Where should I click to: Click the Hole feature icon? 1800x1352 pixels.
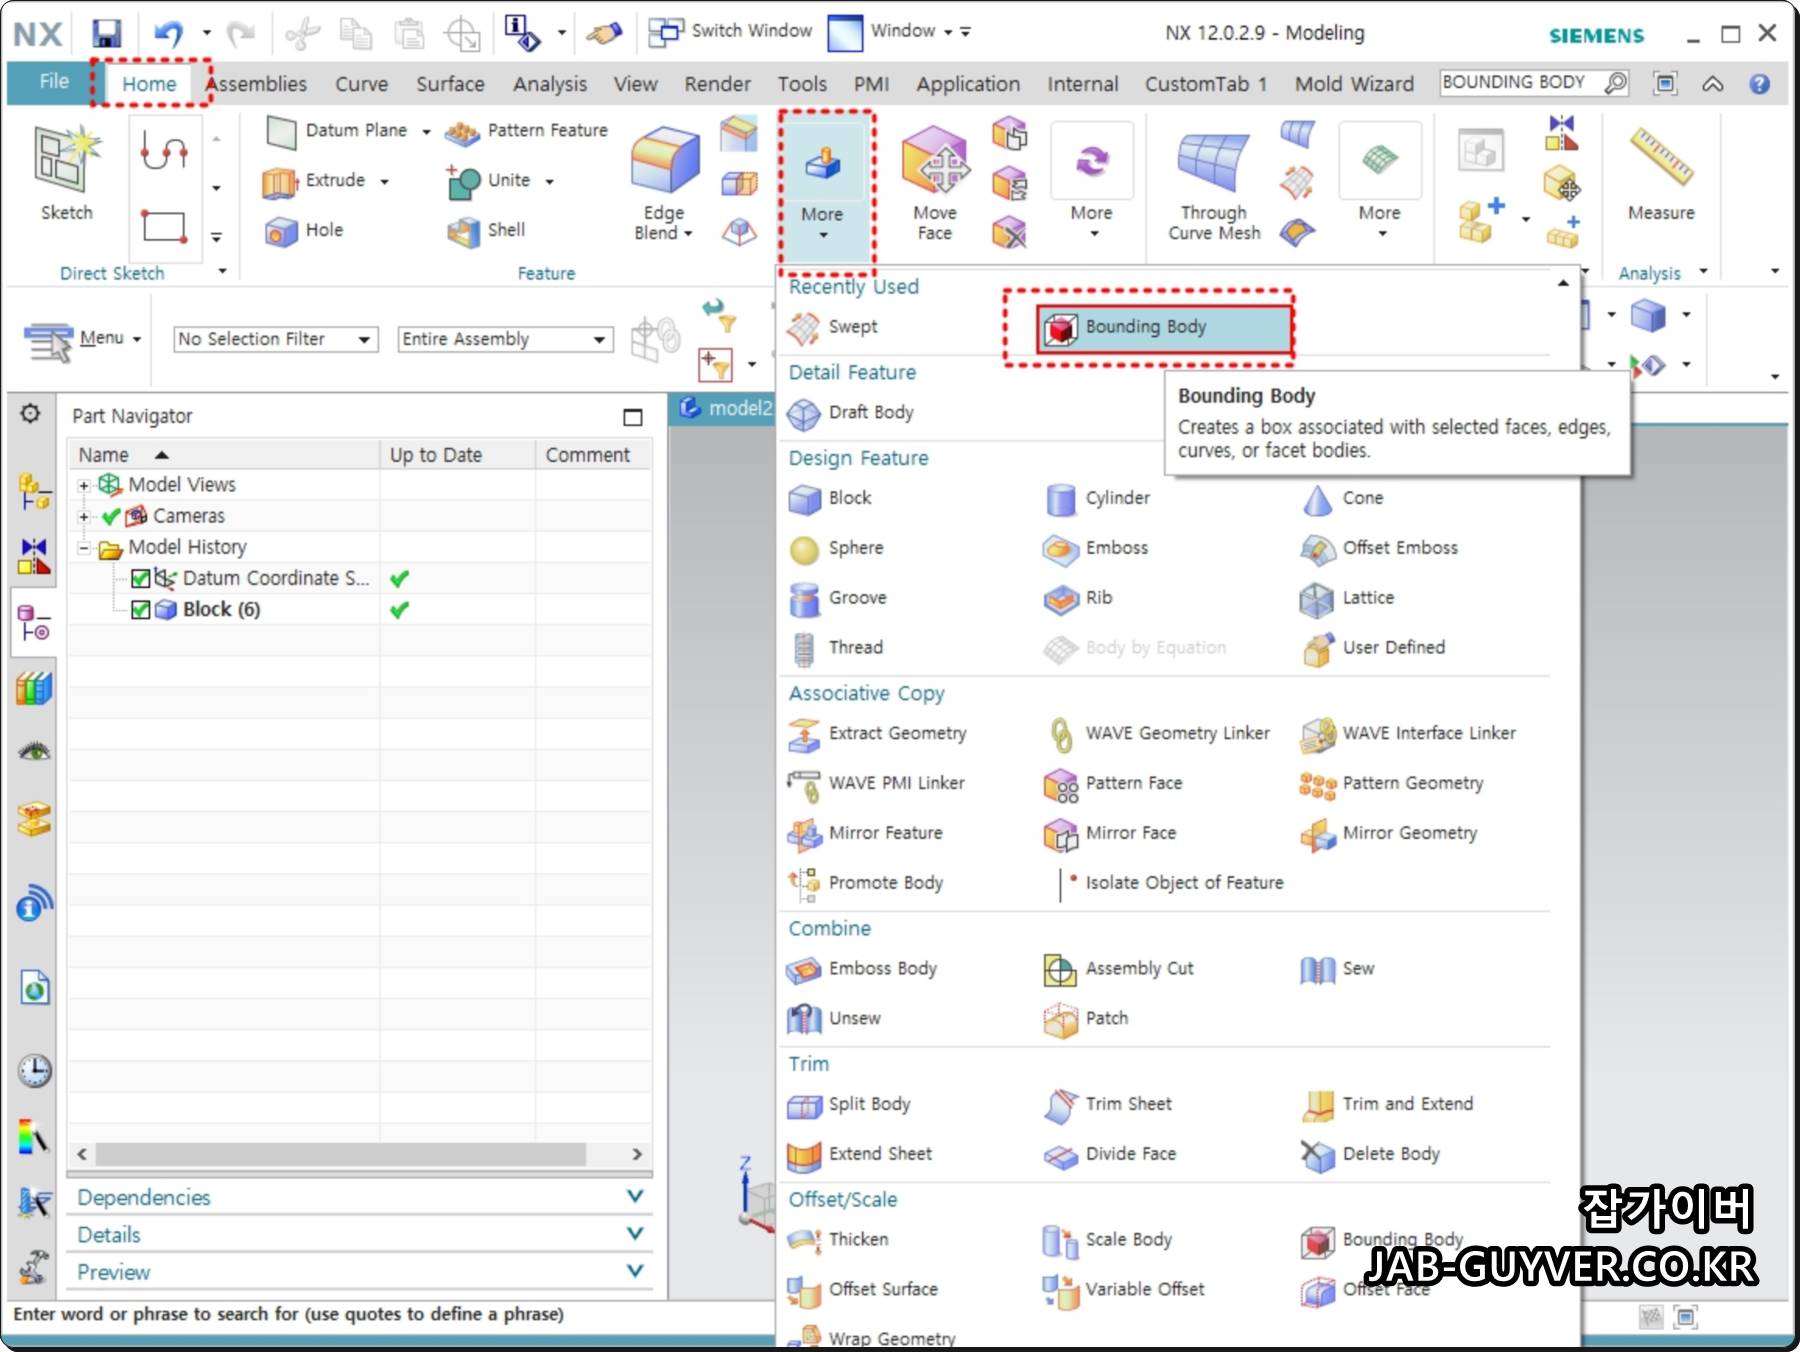click(x=280, y=231)
